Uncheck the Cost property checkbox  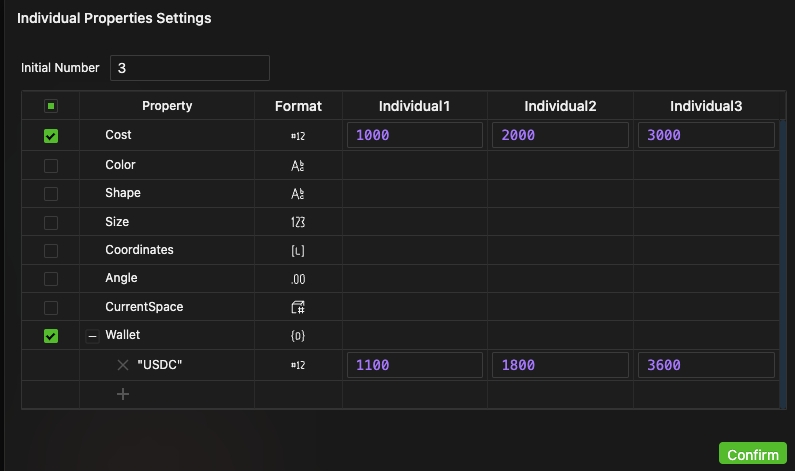(51, 136)
